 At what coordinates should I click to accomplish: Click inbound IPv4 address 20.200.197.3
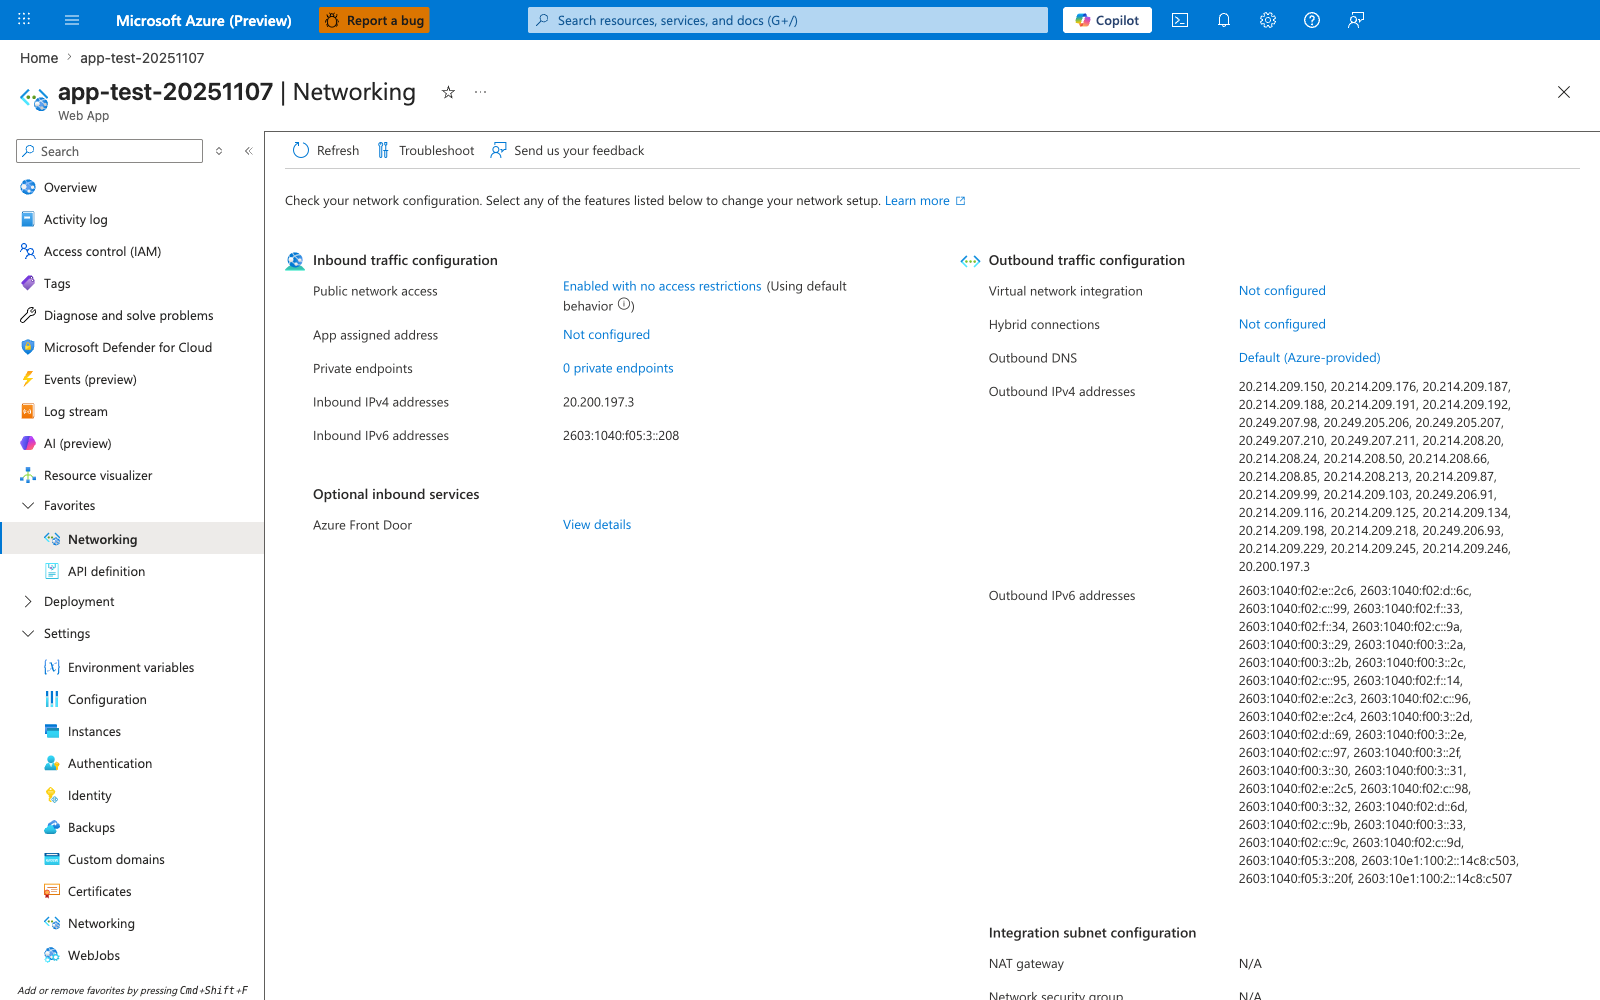(x=598, y=402)
